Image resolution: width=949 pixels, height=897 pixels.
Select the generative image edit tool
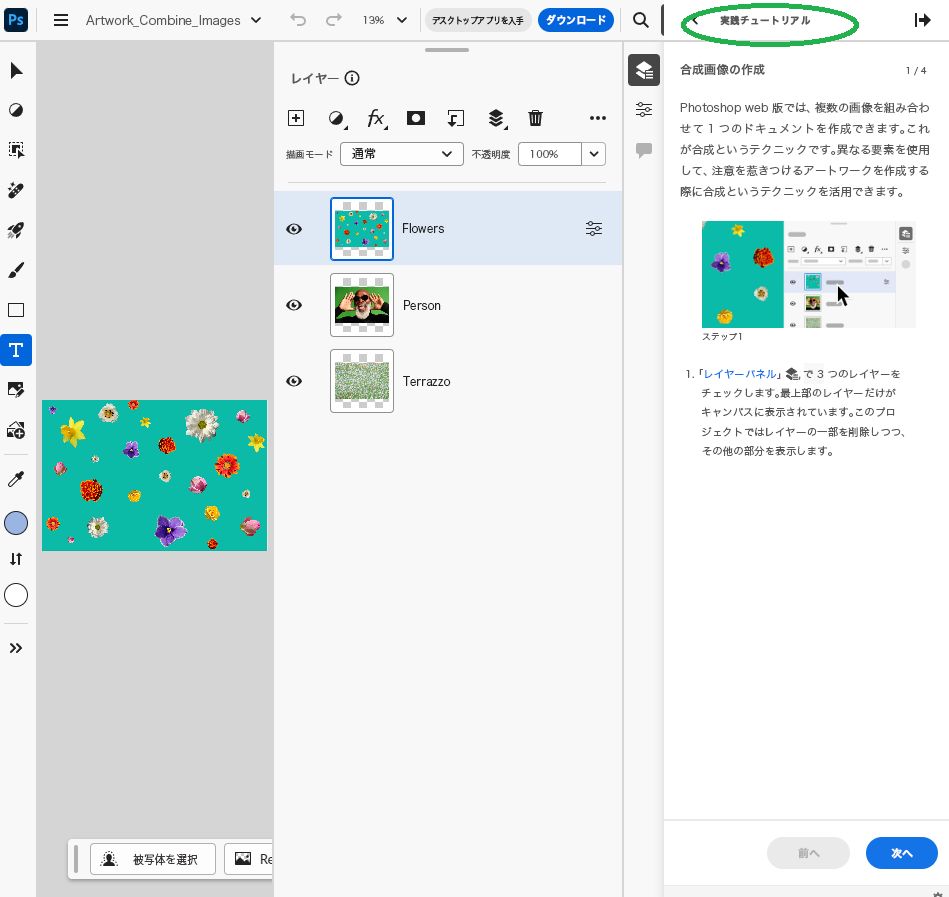click(x=16, y=389)
